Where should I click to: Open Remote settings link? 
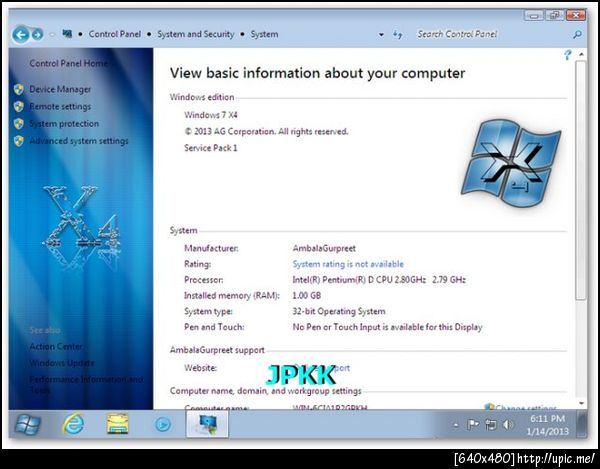(60, 106)
